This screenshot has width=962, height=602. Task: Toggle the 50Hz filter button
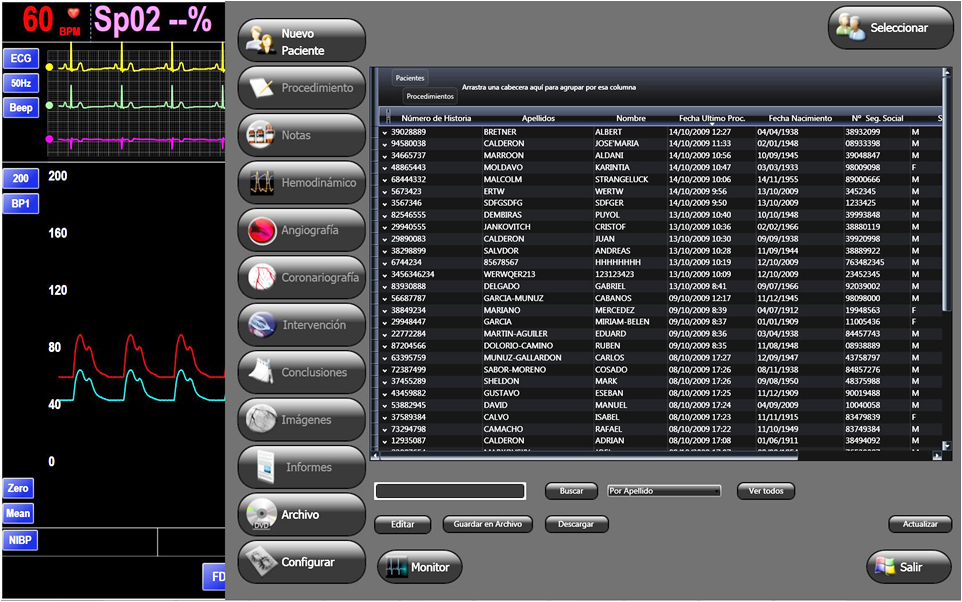tap(20, 84)
